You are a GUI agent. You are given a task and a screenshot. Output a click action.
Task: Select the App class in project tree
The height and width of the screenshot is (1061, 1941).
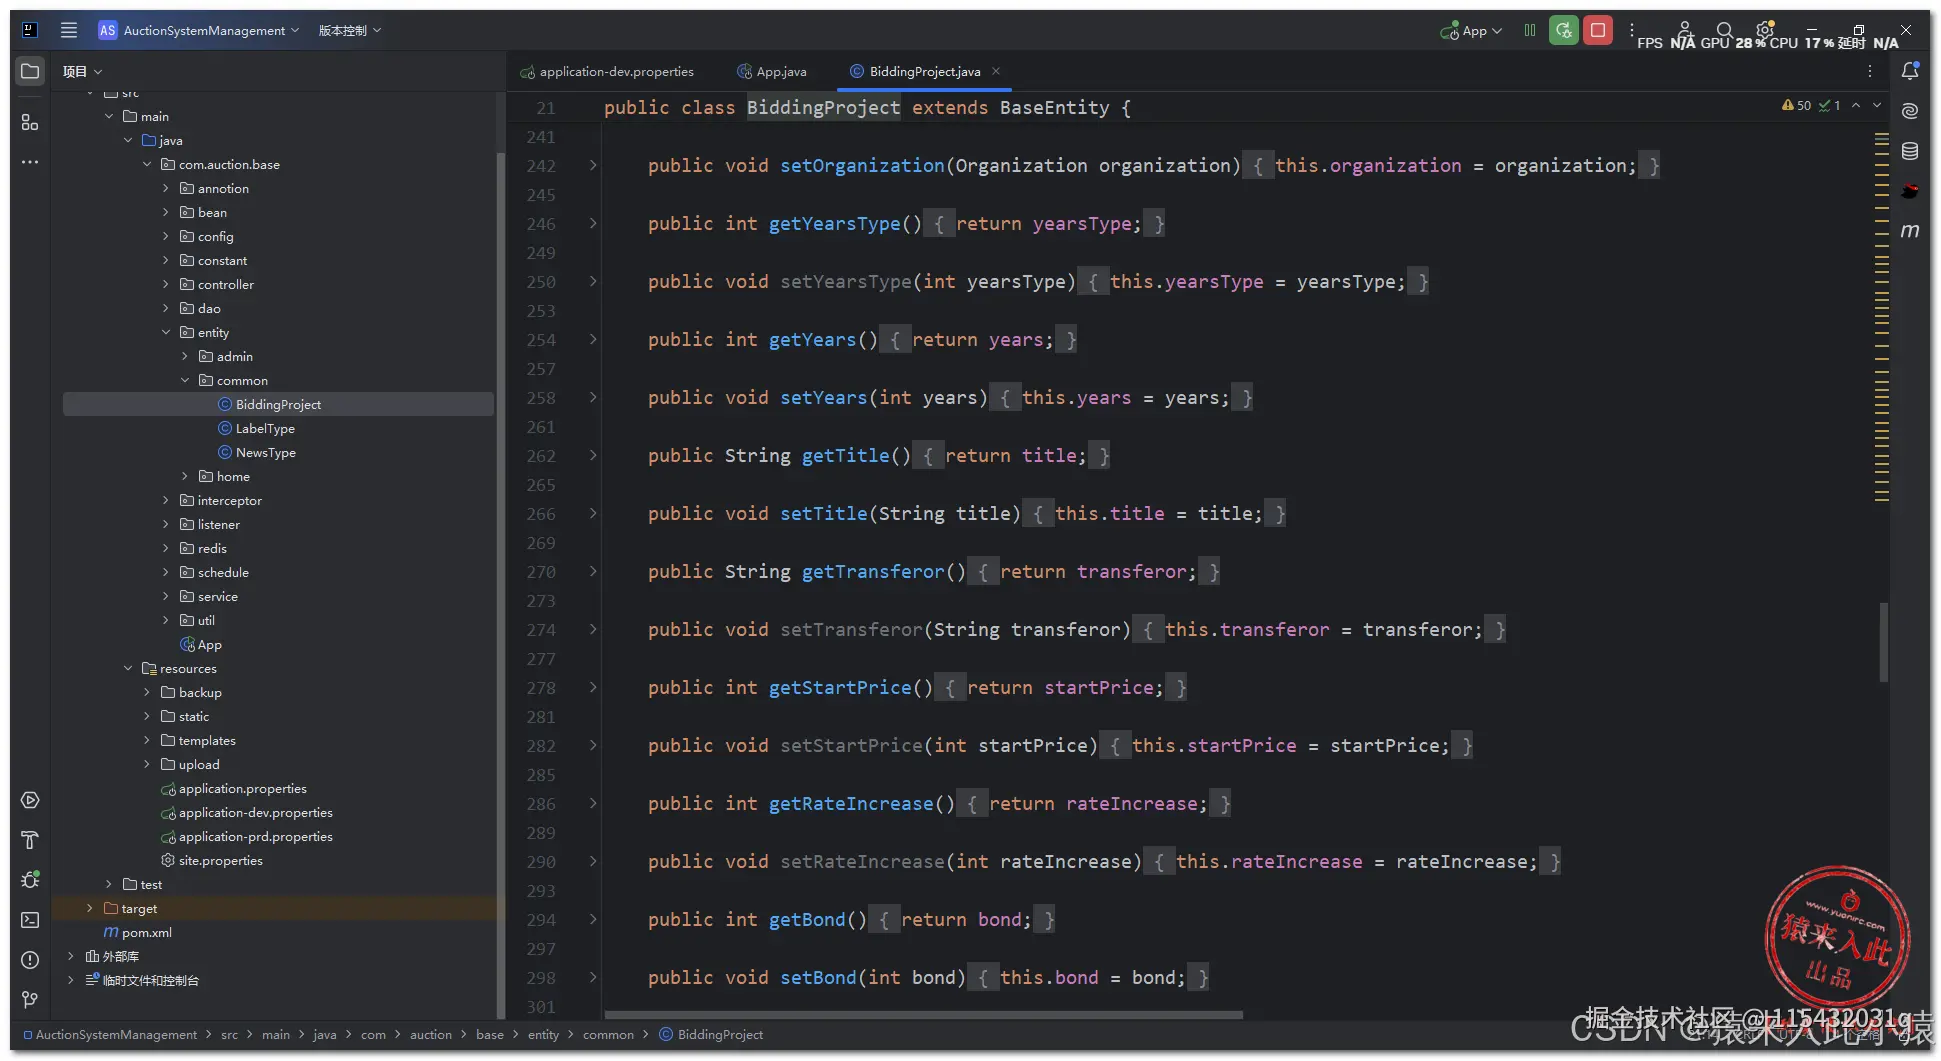(201, 644)
